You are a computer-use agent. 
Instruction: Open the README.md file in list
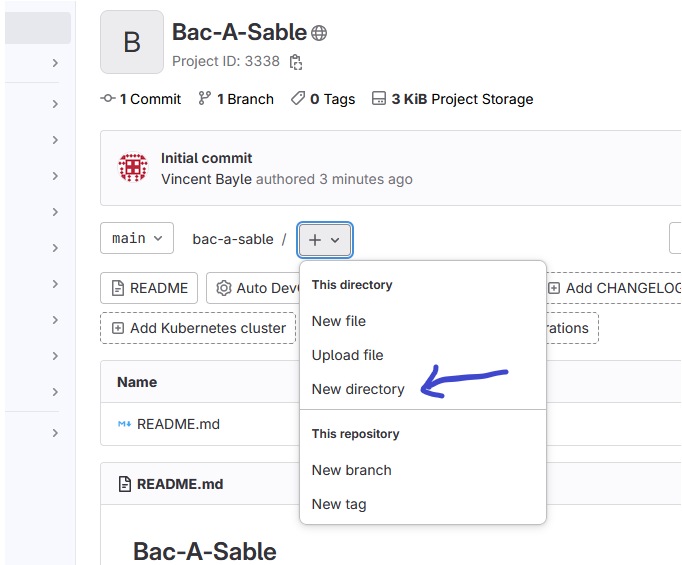click(178, 424)
